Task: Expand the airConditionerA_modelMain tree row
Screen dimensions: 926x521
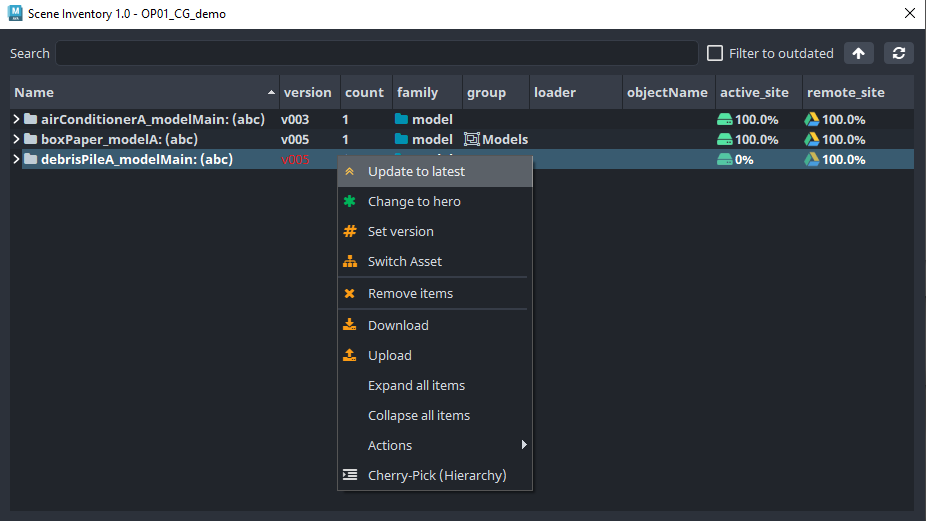Action: [16, 119]
